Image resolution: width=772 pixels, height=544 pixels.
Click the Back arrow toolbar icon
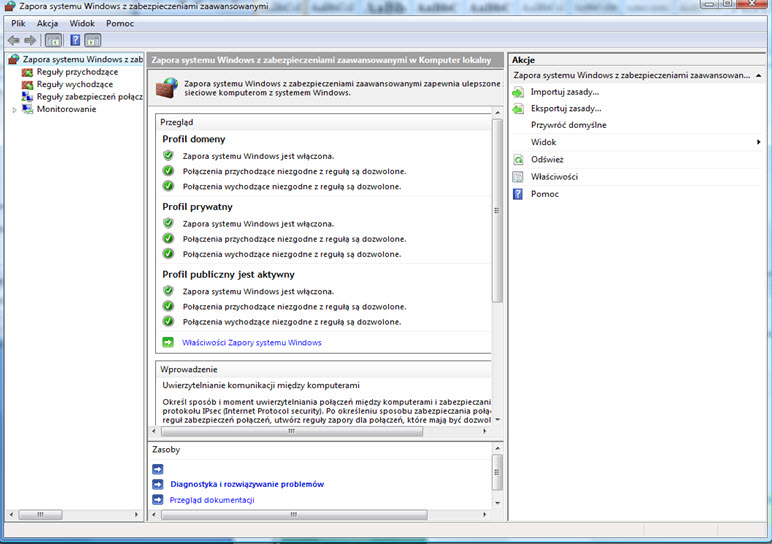tap(14, 40)
